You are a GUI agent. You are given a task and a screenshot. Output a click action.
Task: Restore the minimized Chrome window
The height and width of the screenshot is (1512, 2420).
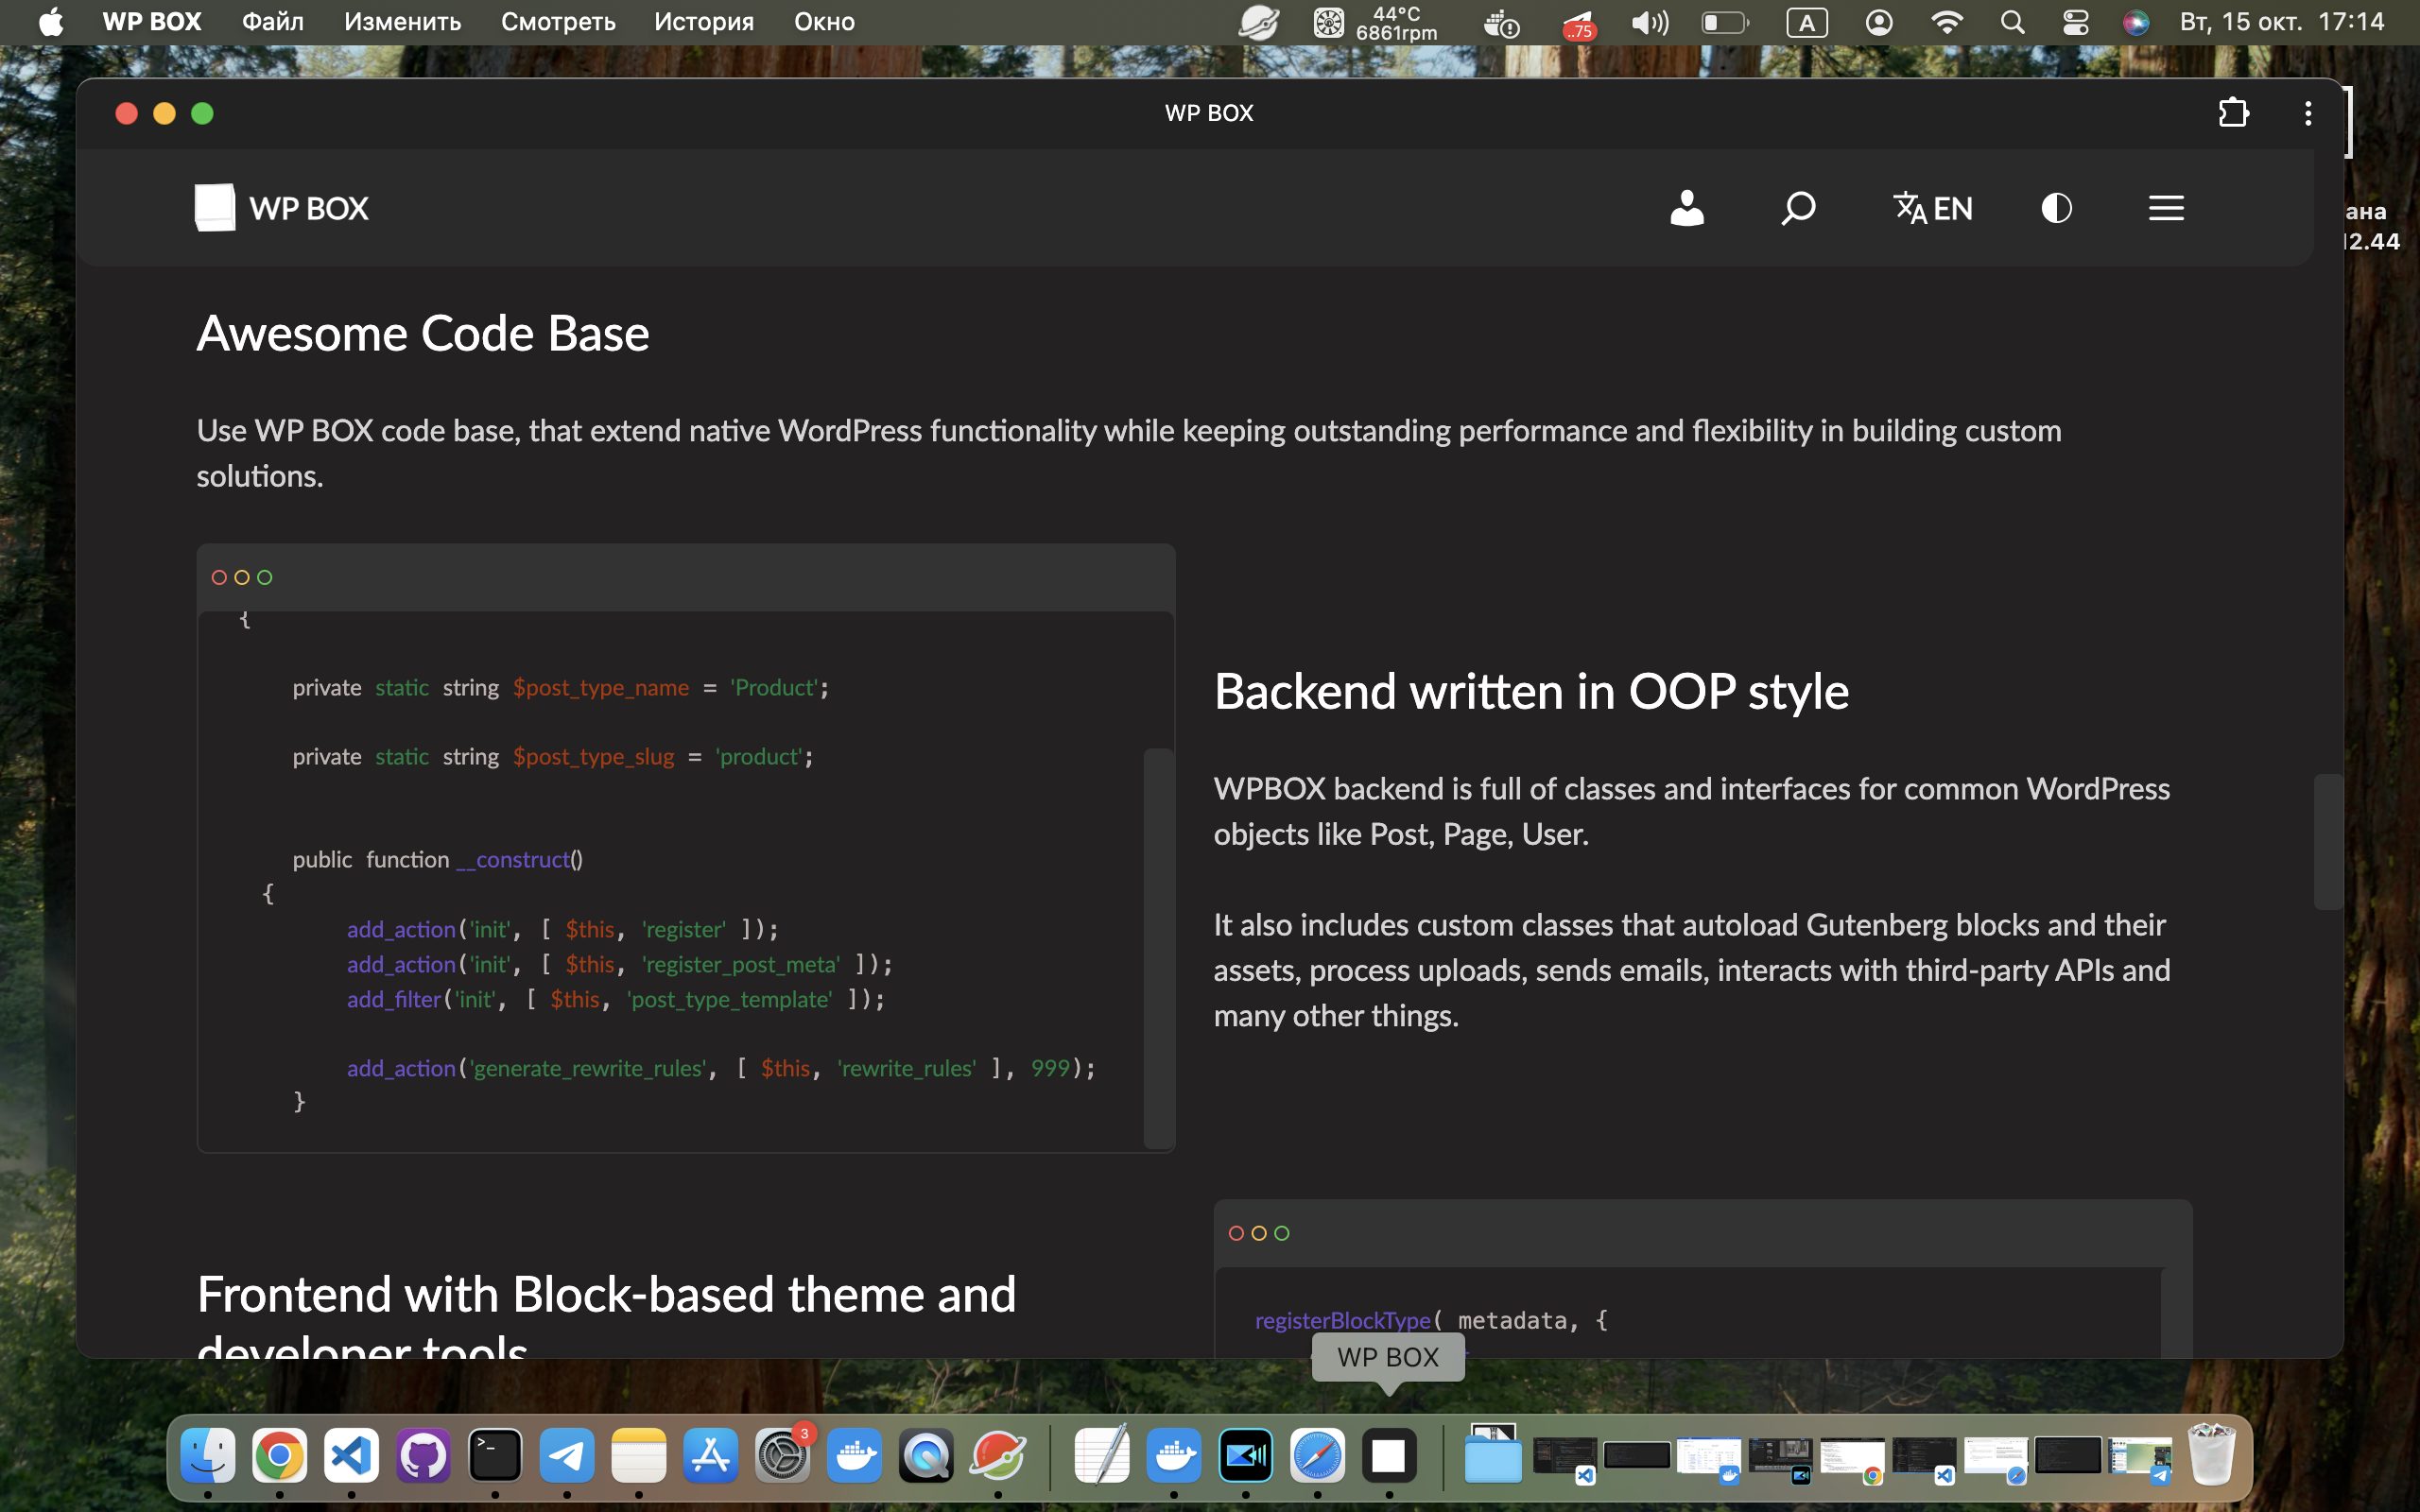click(x=1853, y=1458)
